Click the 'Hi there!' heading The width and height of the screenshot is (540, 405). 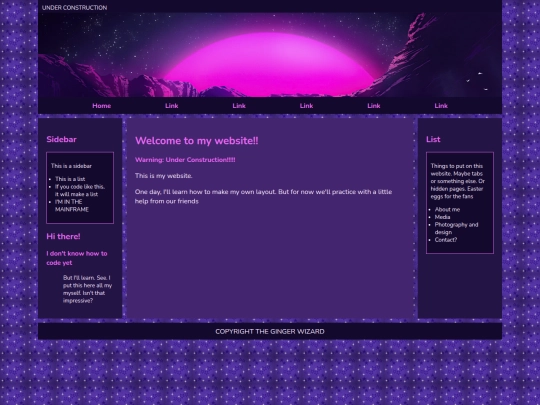tap(63, 237)
